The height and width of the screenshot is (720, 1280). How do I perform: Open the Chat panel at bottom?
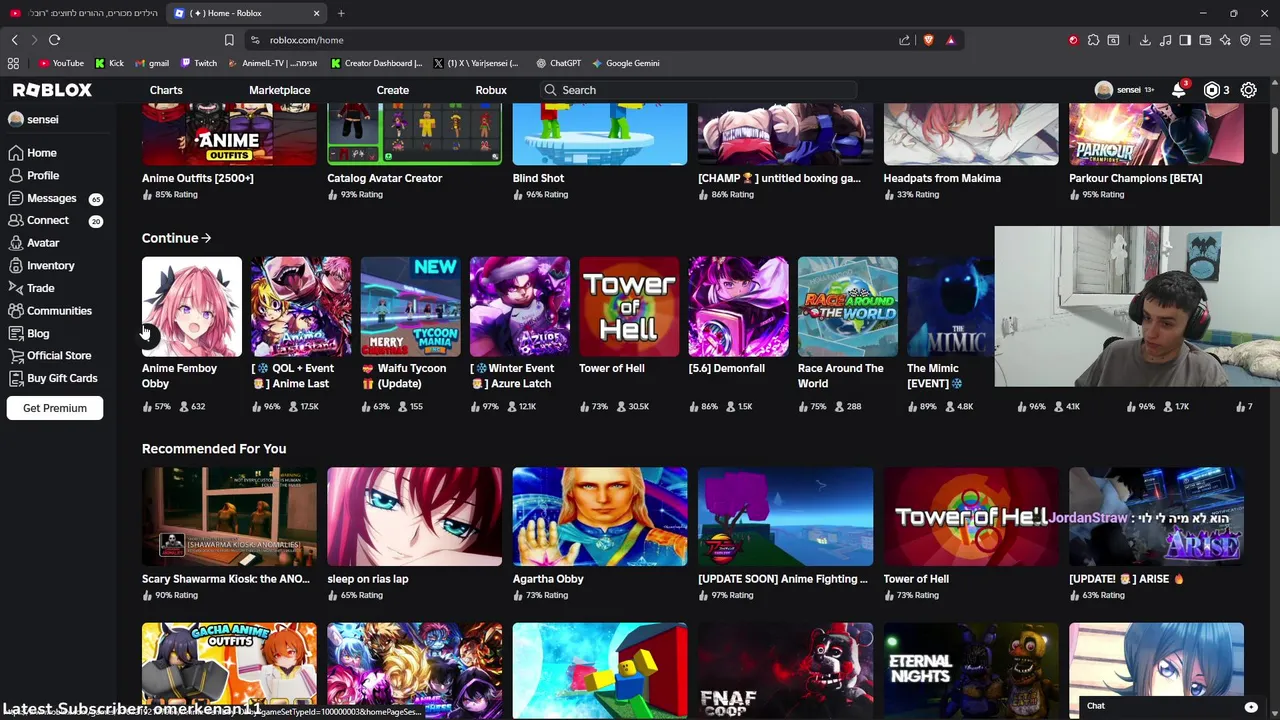tap(1172, 706)
